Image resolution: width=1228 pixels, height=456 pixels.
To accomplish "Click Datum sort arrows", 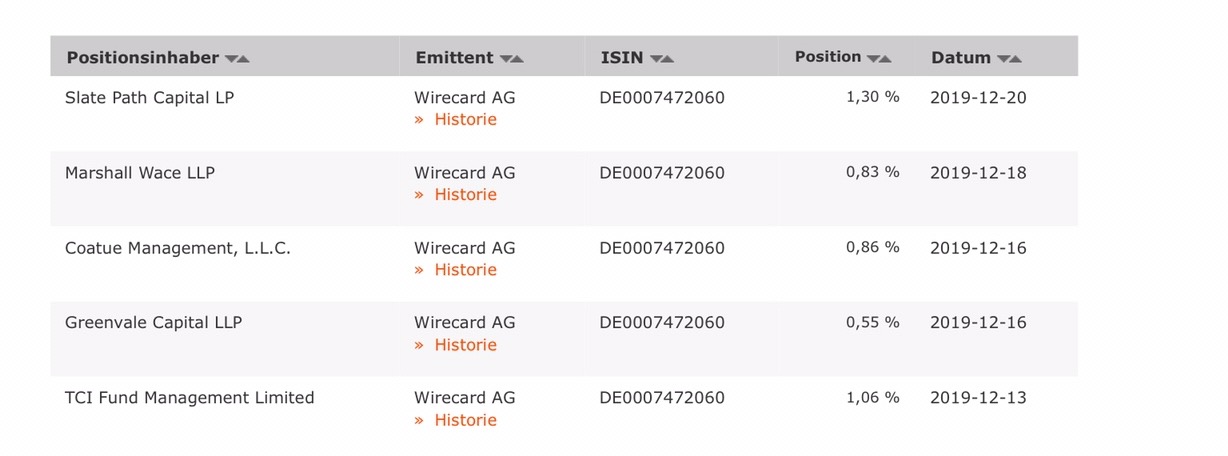I will [1009, 59].
